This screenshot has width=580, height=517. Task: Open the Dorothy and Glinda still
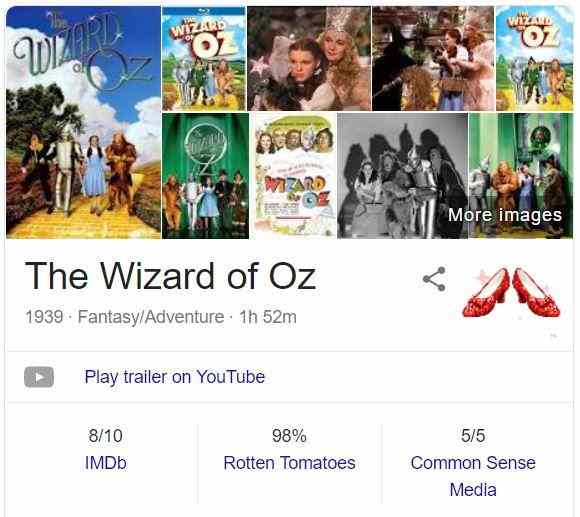309,58
